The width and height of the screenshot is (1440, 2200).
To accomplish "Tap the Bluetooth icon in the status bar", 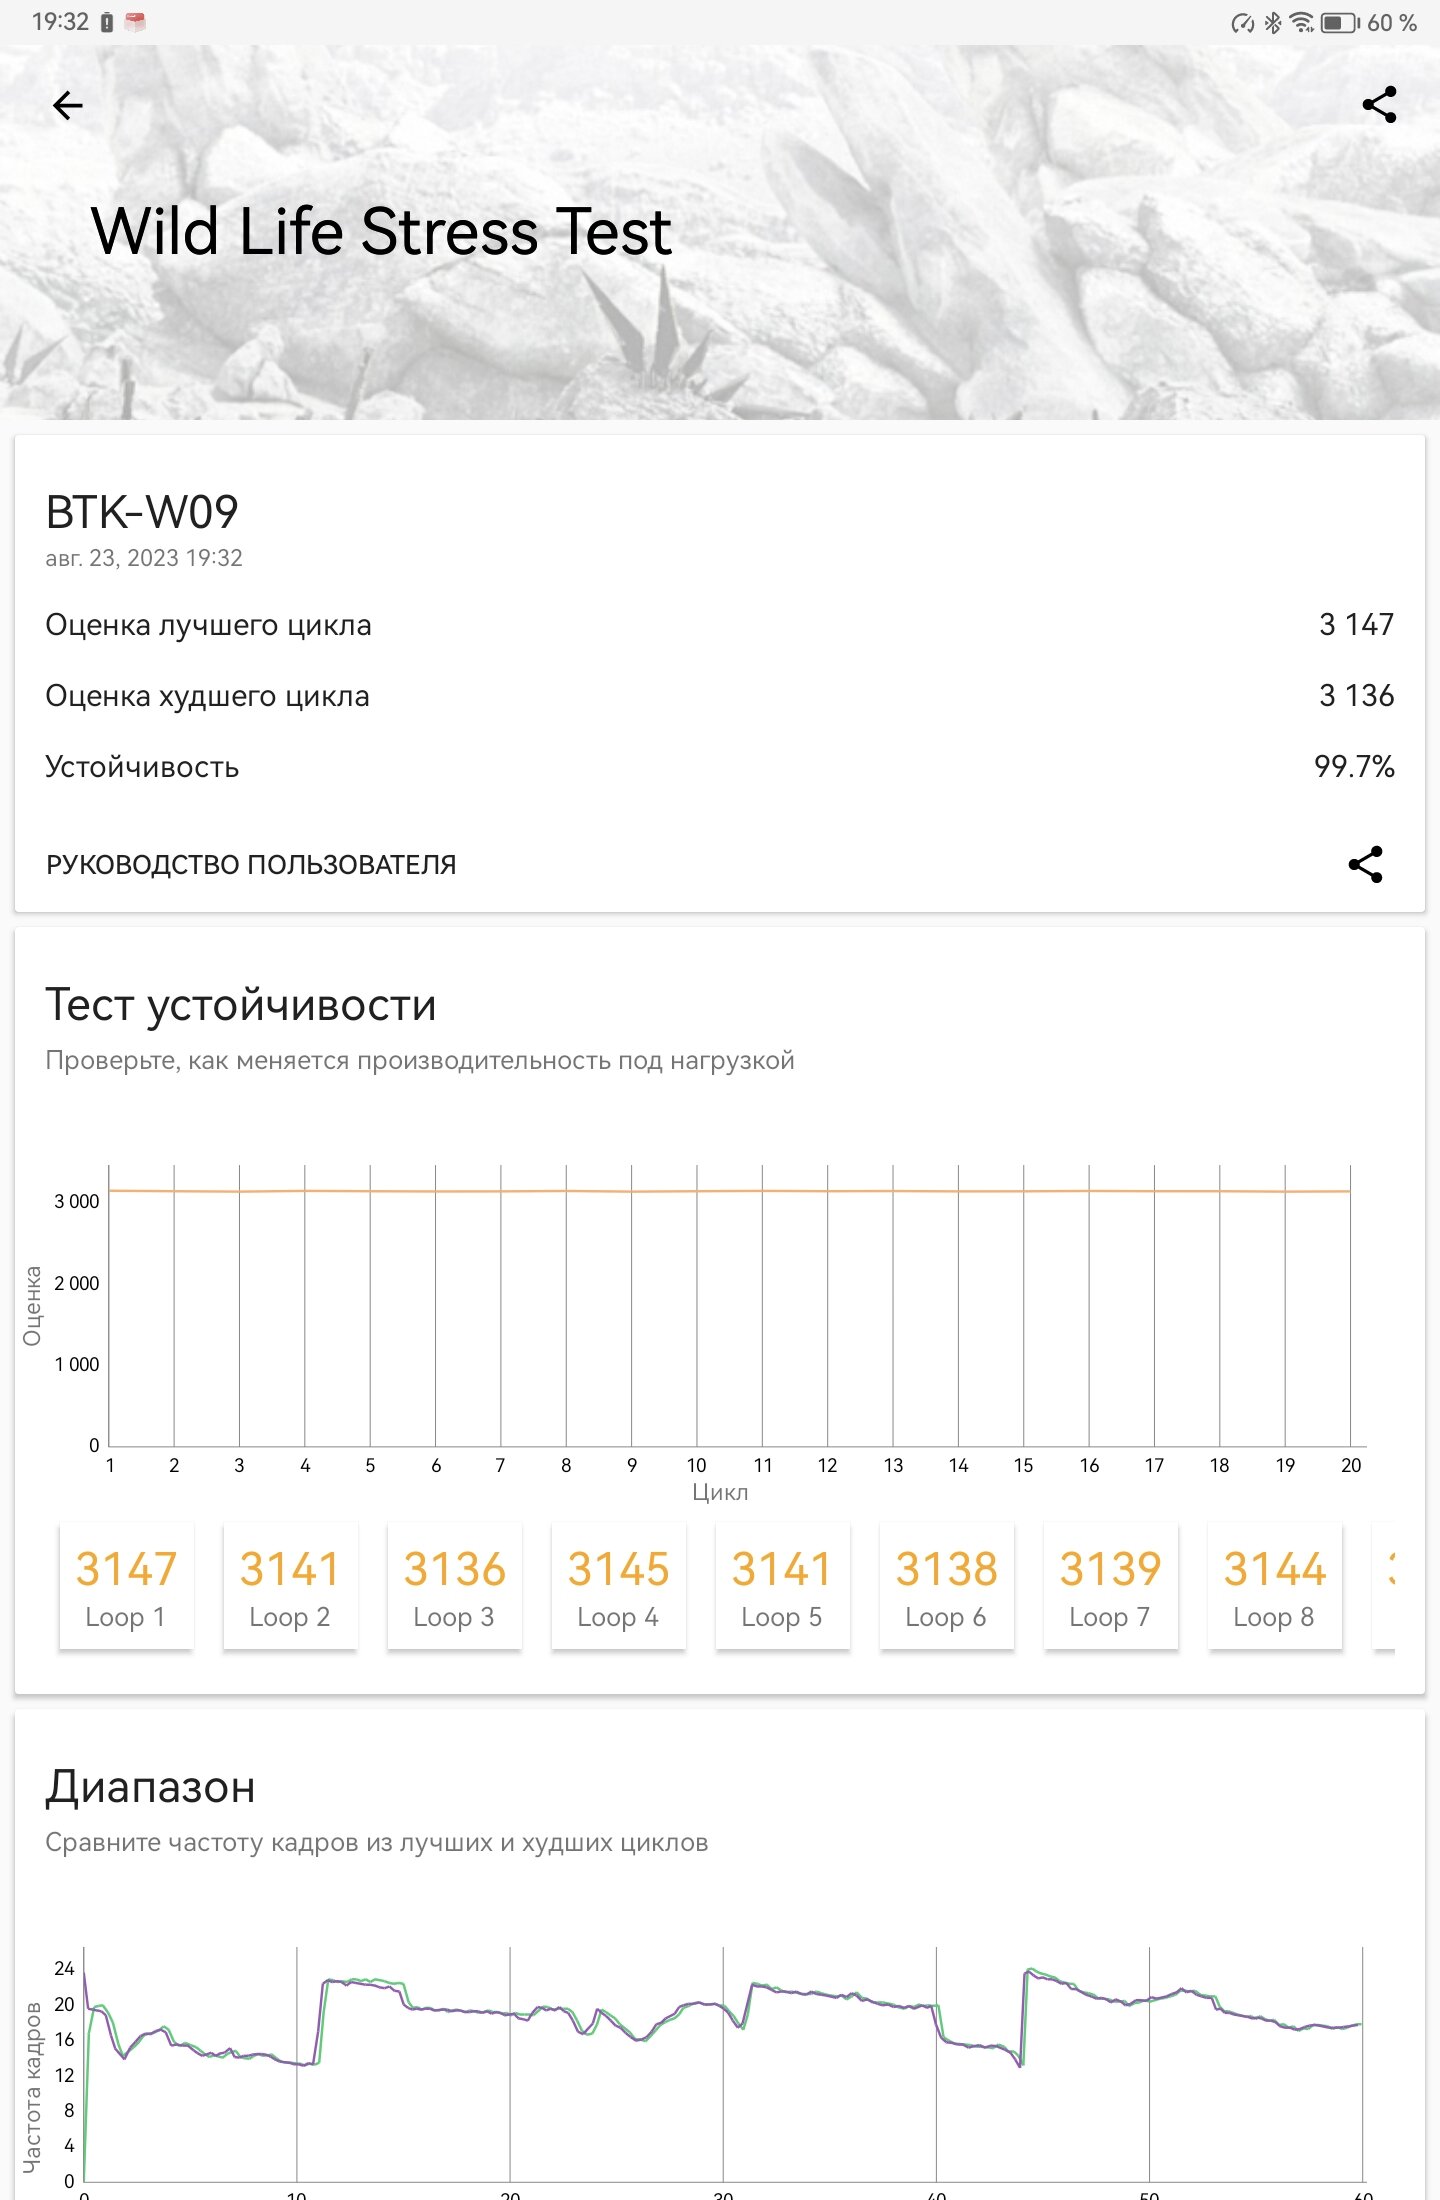I will tap(1273, 22).
